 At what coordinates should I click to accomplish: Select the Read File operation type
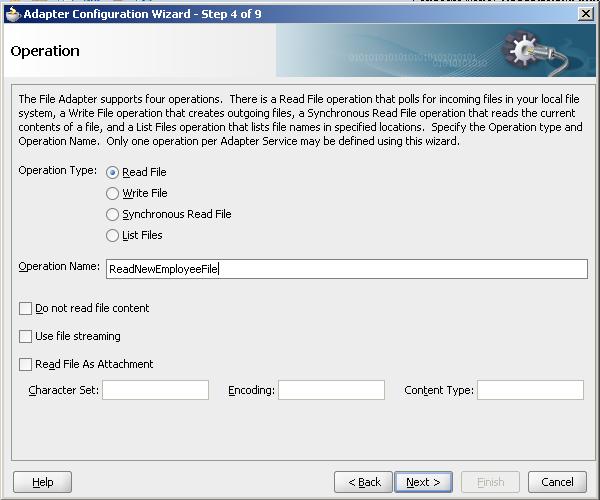[113, 172]
